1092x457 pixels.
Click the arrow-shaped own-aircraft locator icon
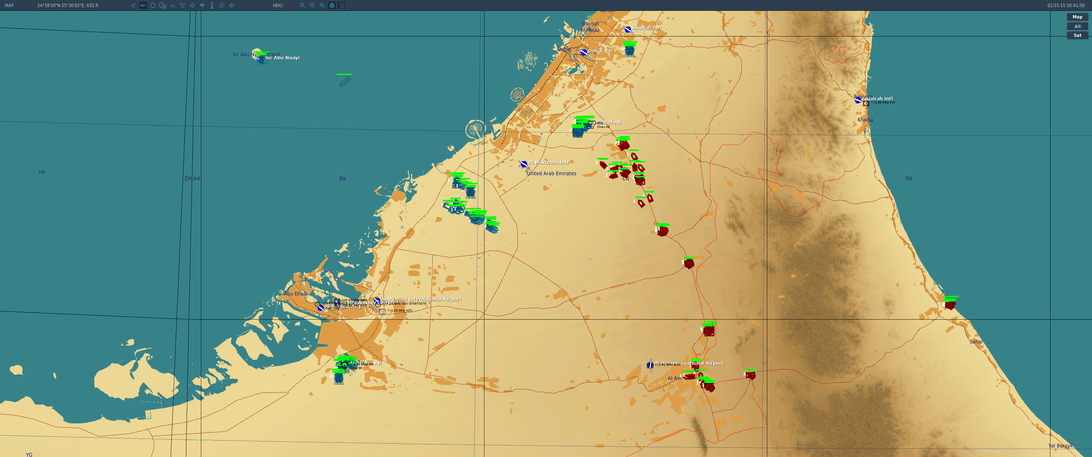point(133,5)
